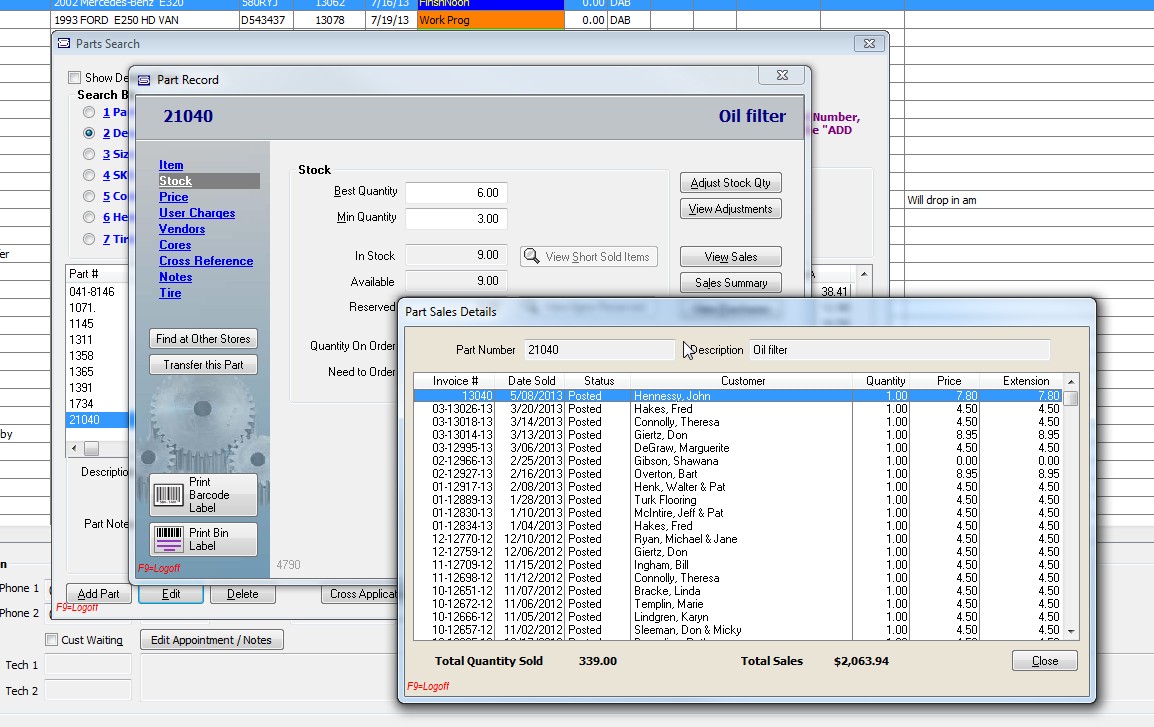1154x727 pixels.
Task: Click the down arrow of sales list scrollbar
Action: pyautogui.click(x=1071, y=631)
